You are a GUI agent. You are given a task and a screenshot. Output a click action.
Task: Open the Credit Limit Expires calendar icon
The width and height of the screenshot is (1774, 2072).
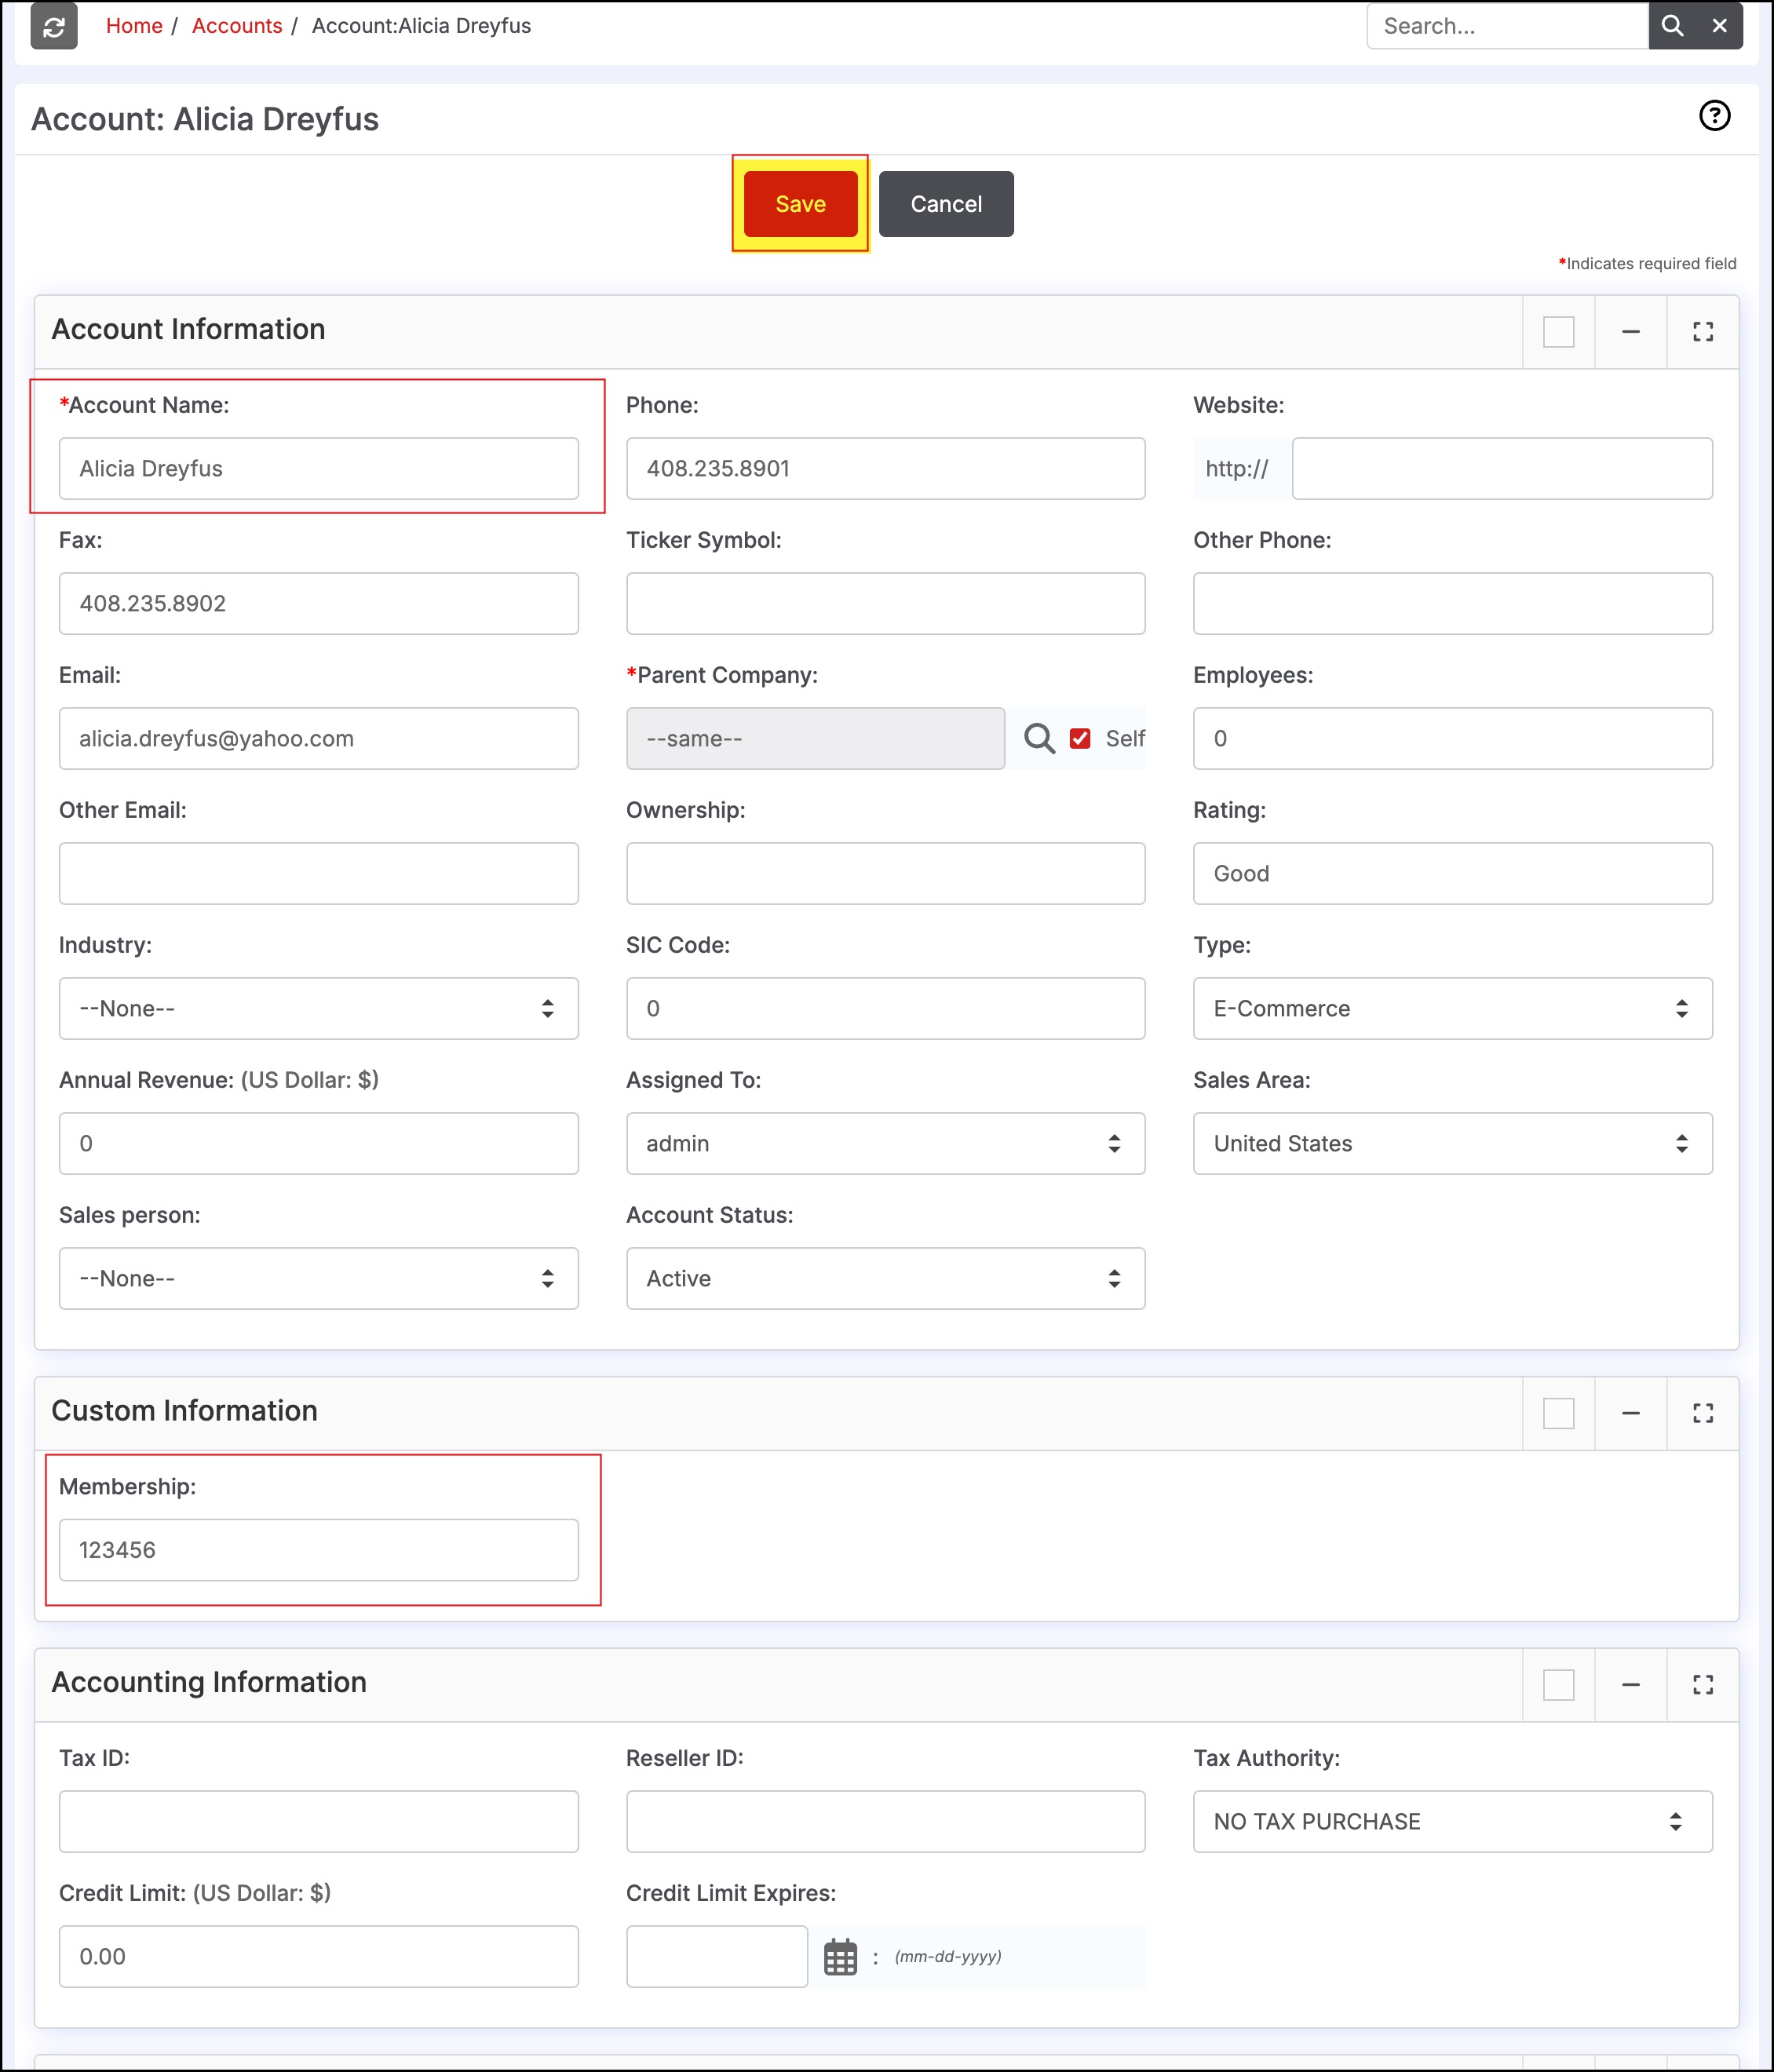point(840,1957)
